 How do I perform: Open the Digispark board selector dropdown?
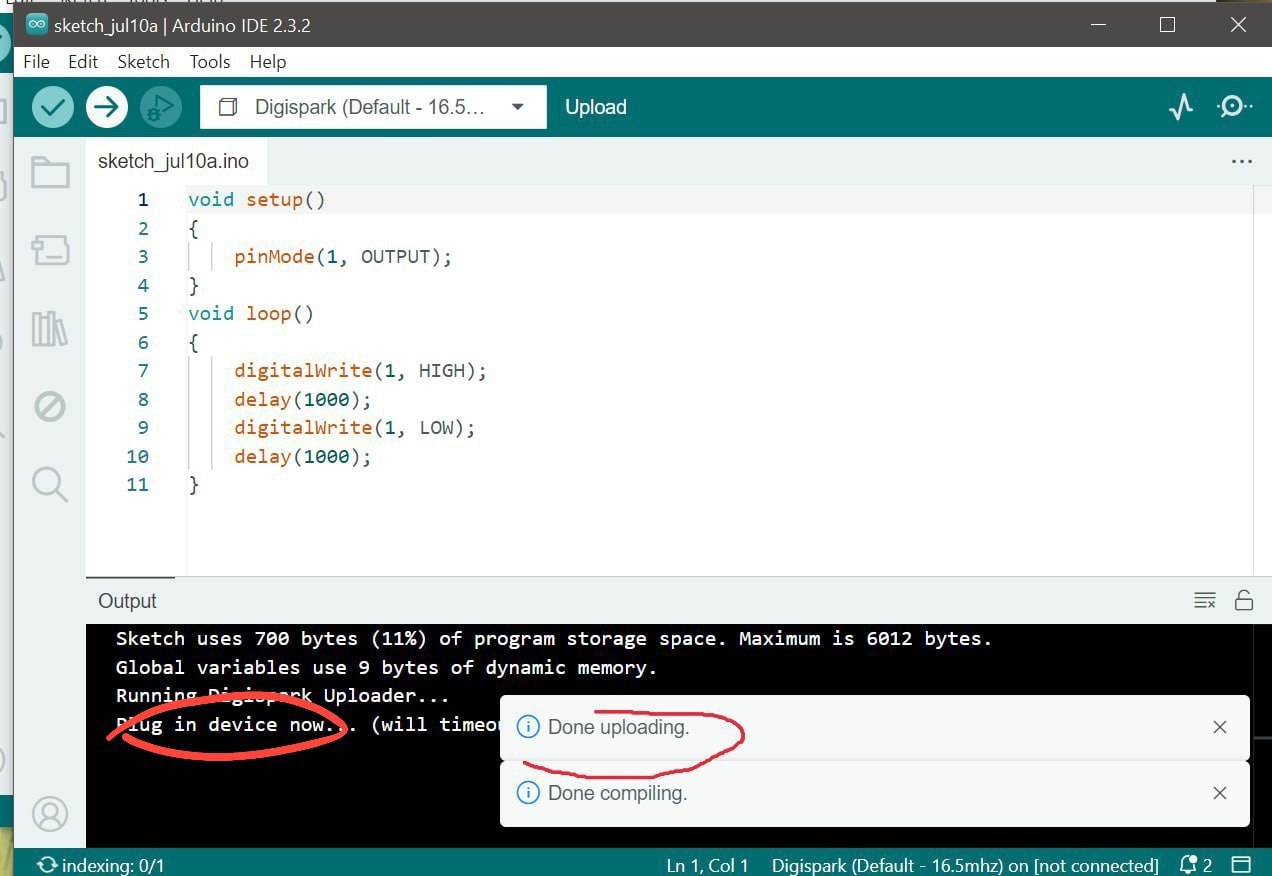(373, 107)
